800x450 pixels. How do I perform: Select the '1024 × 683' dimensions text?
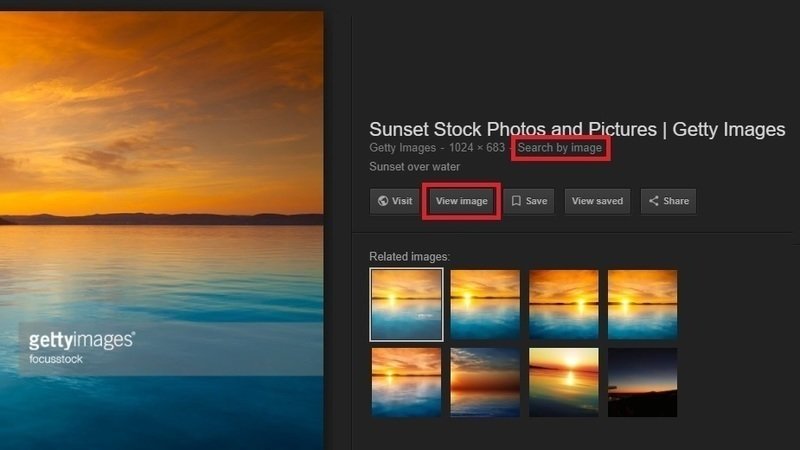click(x=477, y=148)
